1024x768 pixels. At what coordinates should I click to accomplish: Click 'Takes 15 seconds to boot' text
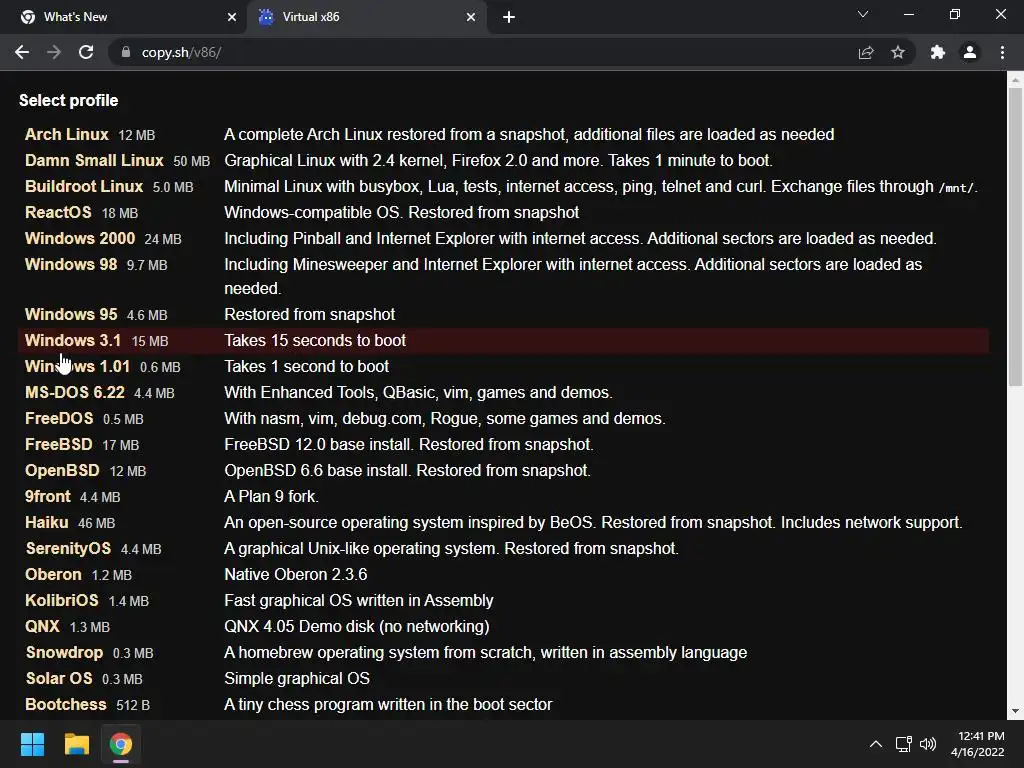[x=315, y=341]
